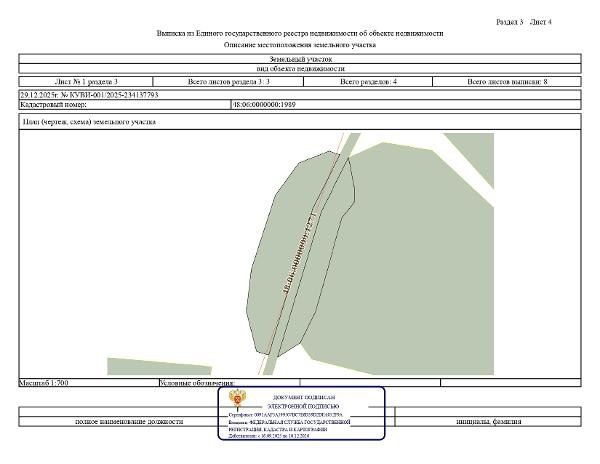
Task: Click the 'Всего разделов: 4' cell
Action: pos(368,81)
